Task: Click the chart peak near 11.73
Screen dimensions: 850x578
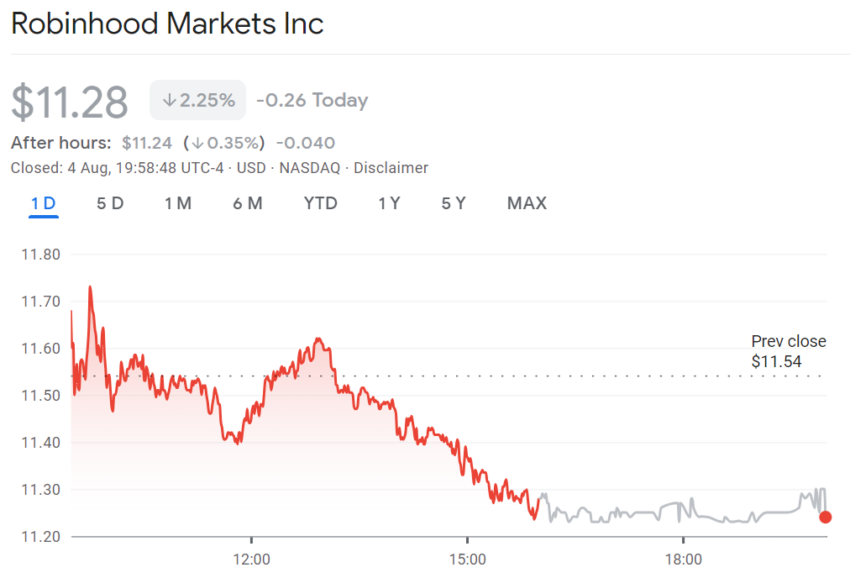Action: tap(90, 287)
